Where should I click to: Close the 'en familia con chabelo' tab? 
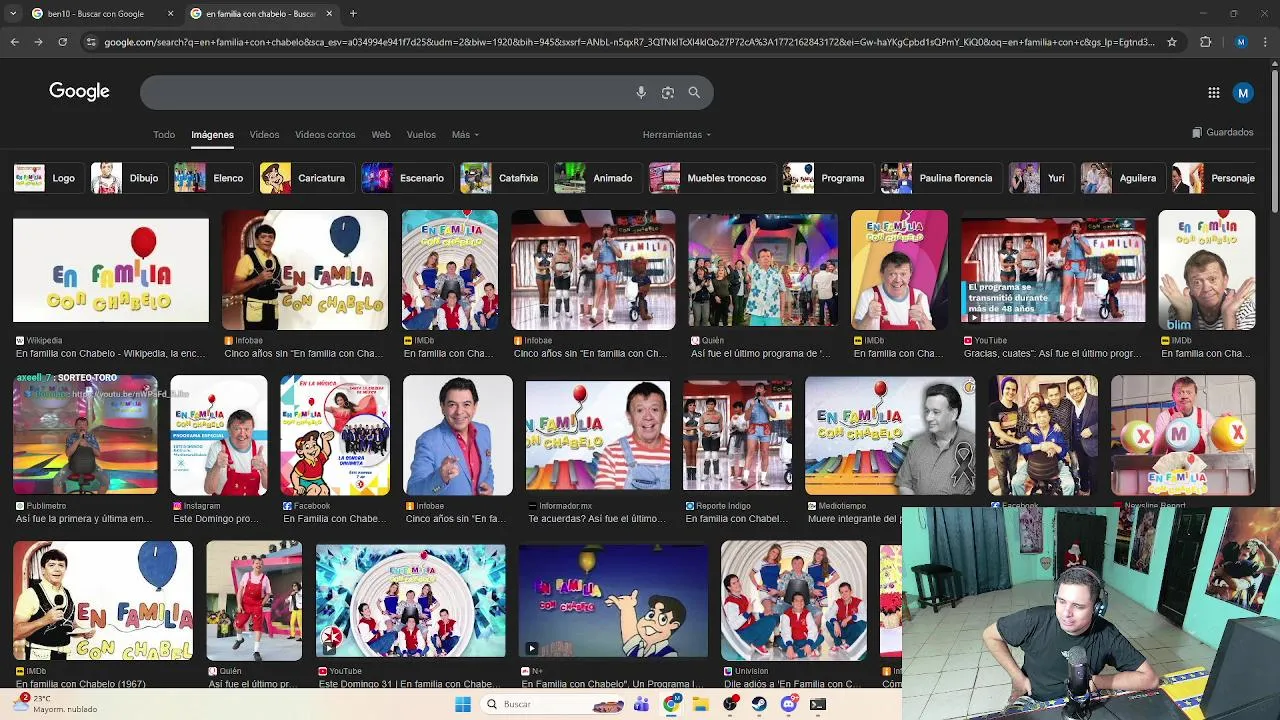329,14
